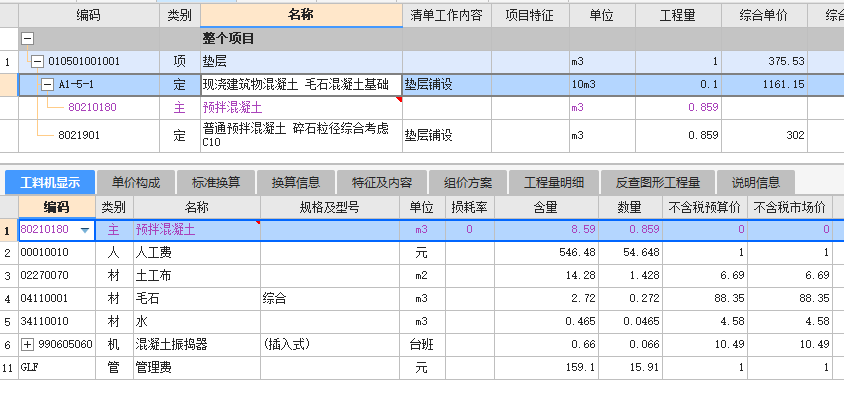Click the 预拌混凝土 name in the upper table

click(233, 108)
